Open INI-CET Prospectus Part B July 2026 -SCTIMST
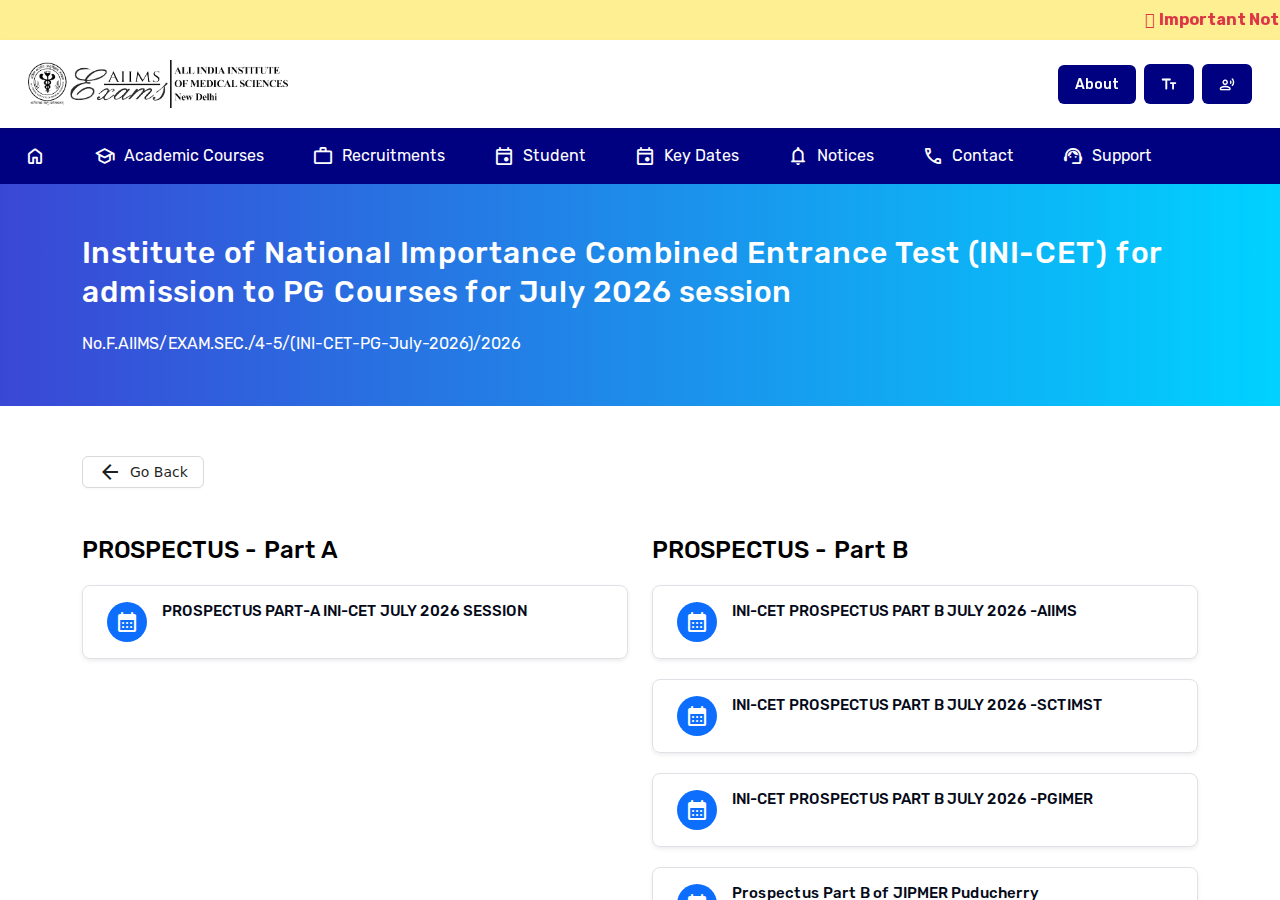Viewport: 1280px width, 900px height. coord(917,705)
